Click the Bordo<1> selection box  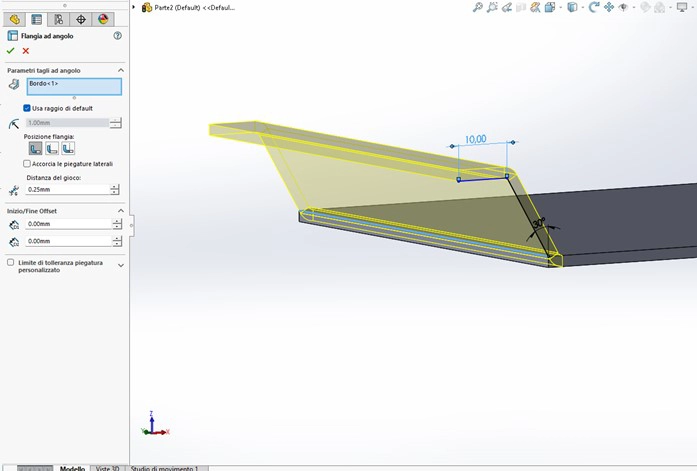(x=74, y=86)
